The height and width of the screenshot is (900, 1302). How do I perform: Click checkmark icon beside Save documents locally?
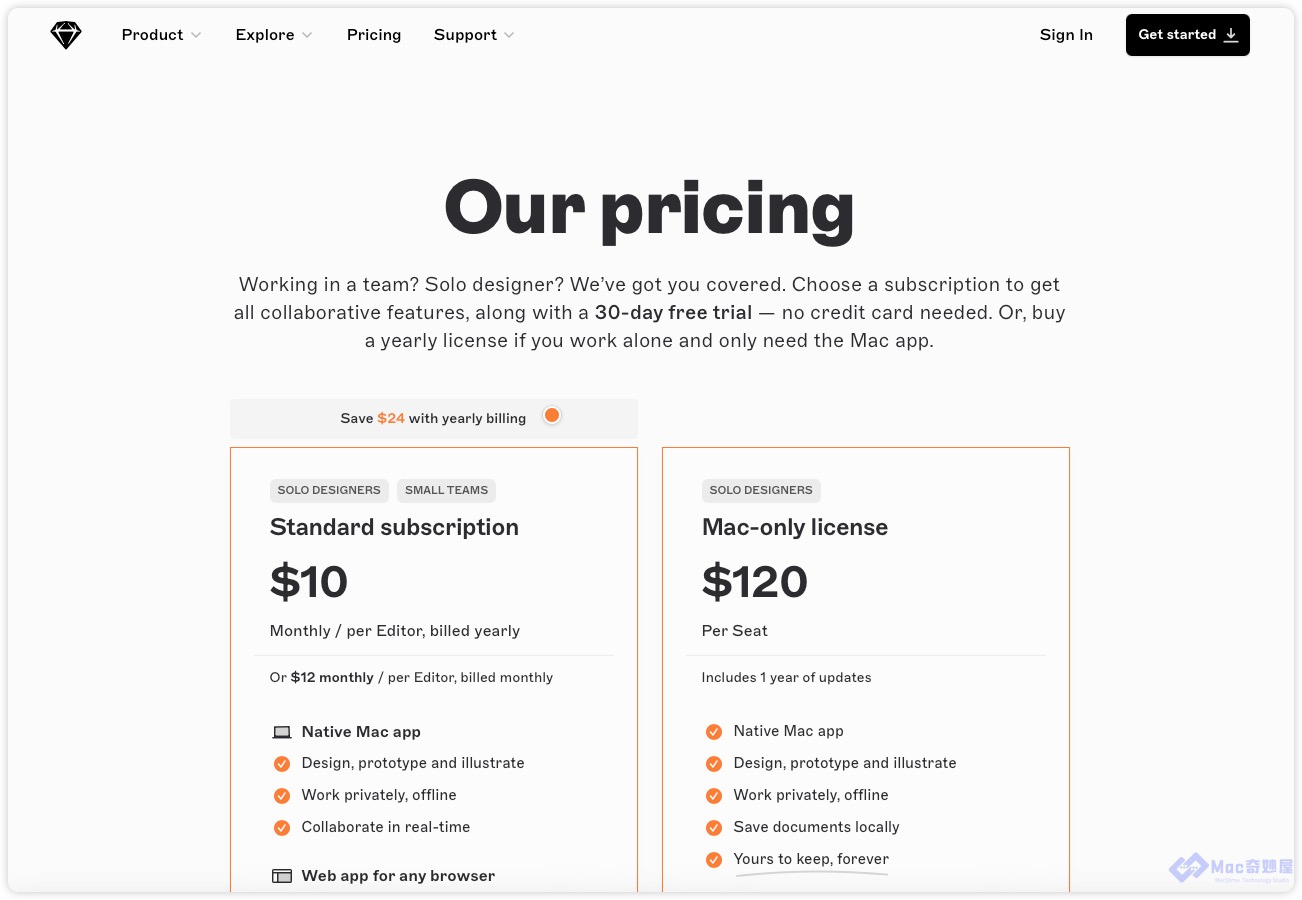[x=714, y=827]
